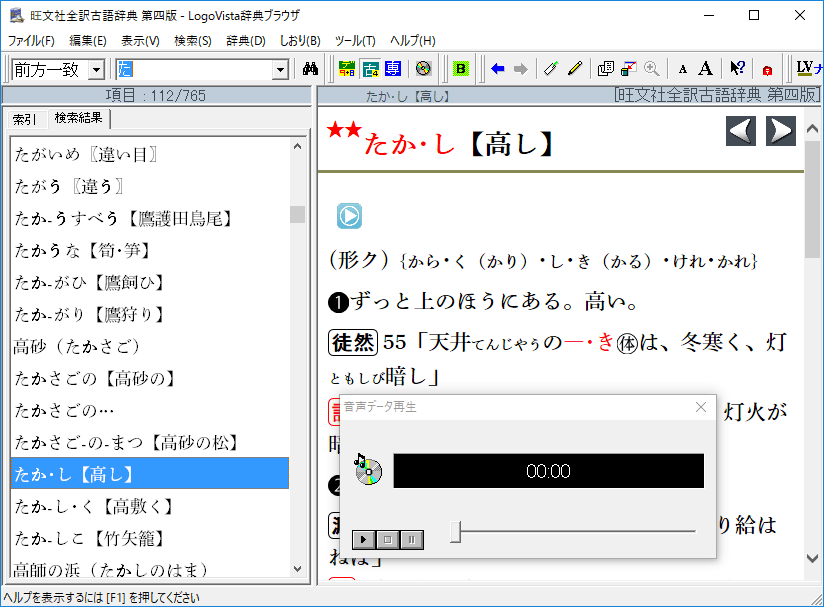
Task: Open the ヘルプ(H) menu
Action: pos(413,40)
